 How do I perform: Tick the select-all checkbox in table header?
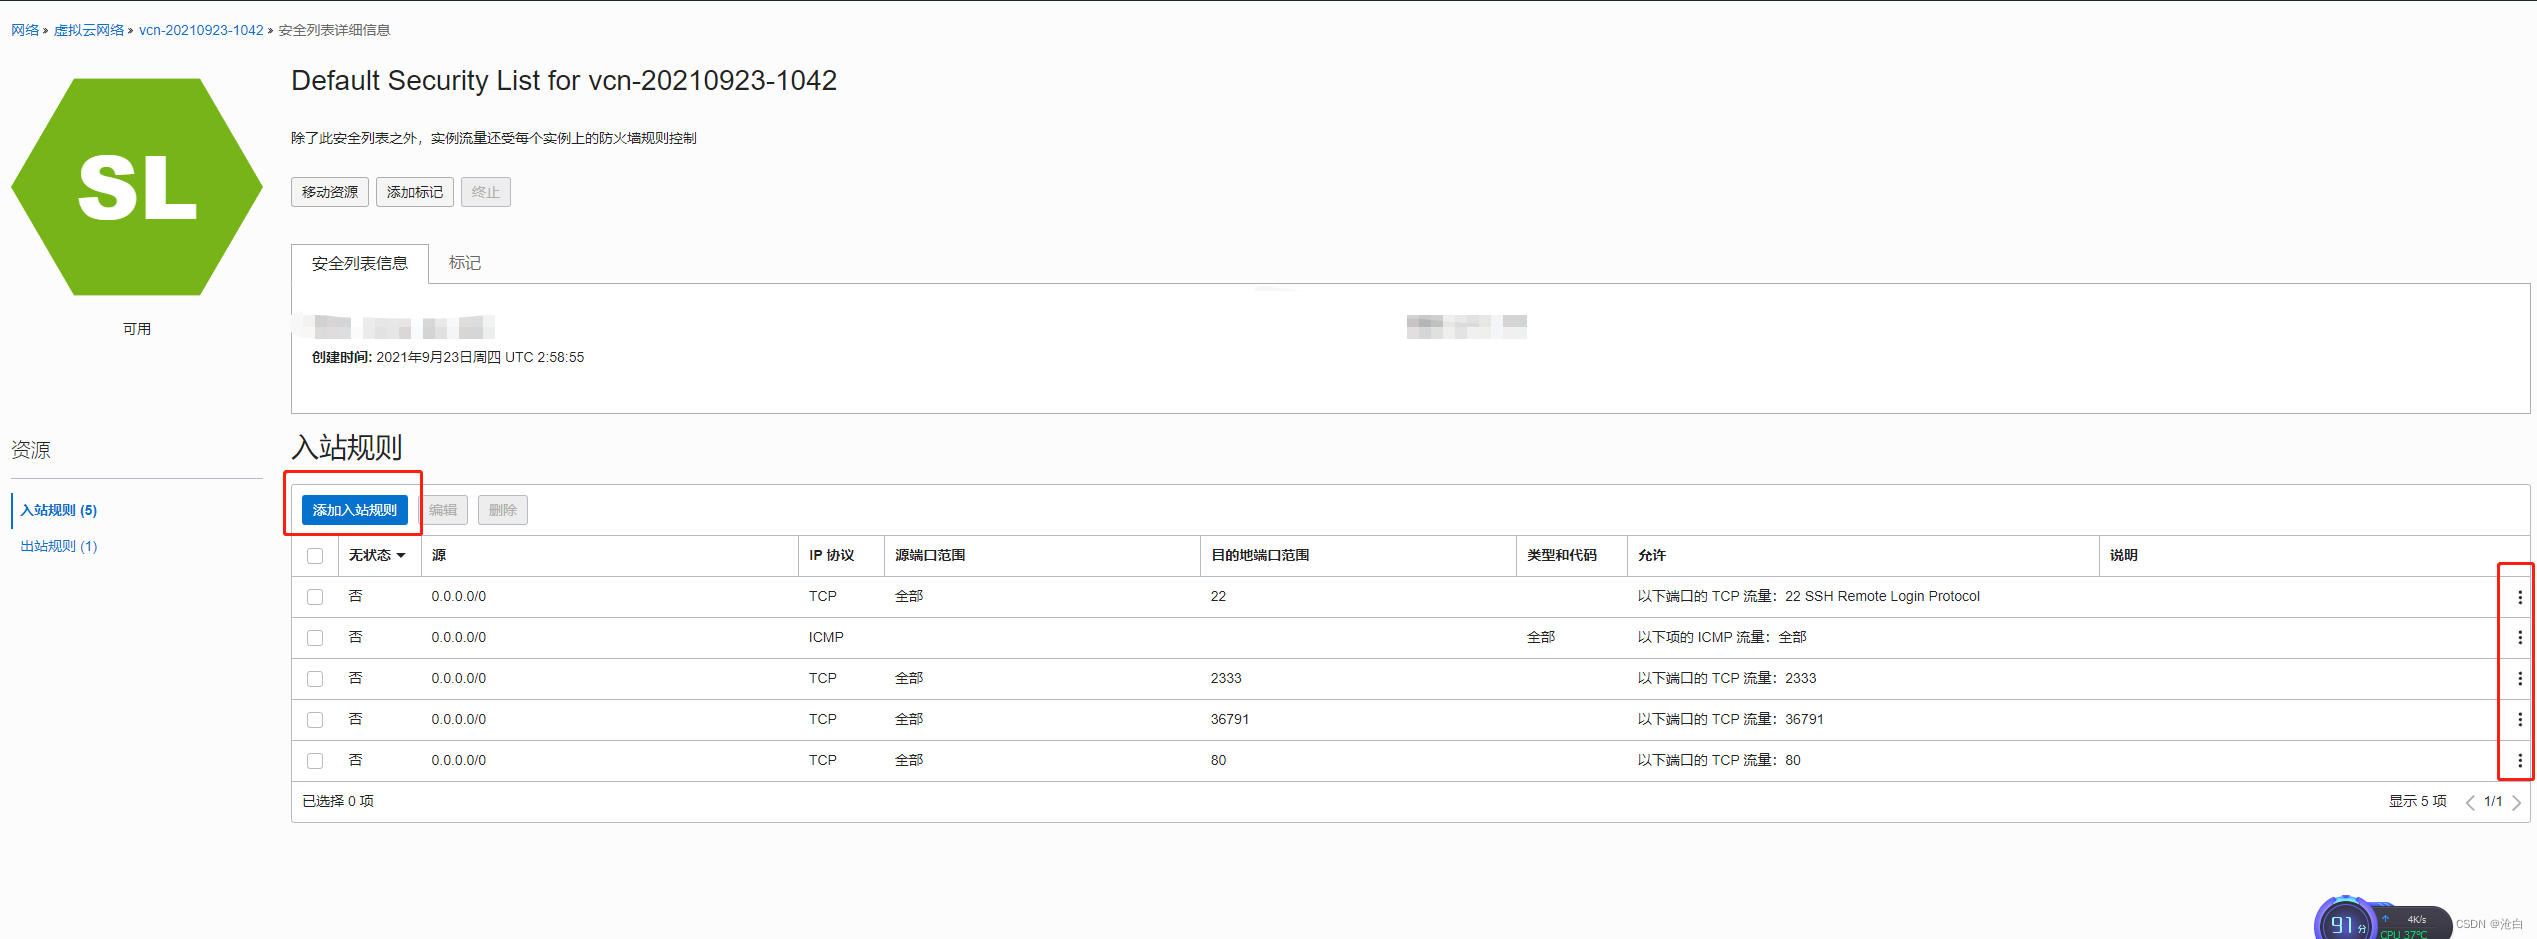tap(315, 556)
